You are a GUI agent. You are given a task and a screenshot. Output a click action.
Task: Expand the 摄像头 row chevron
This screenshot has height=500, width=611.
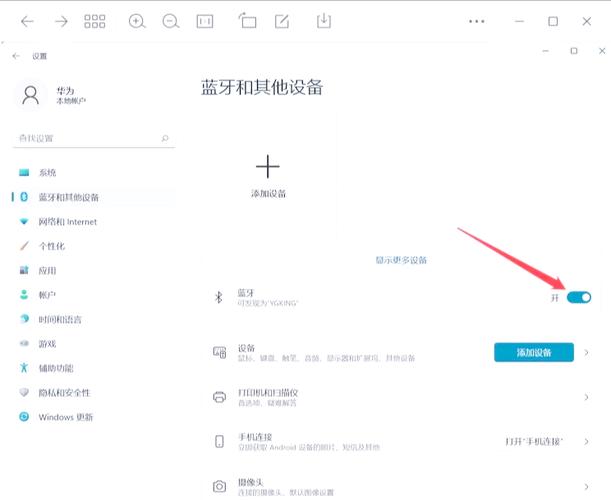tap(586, 486)
